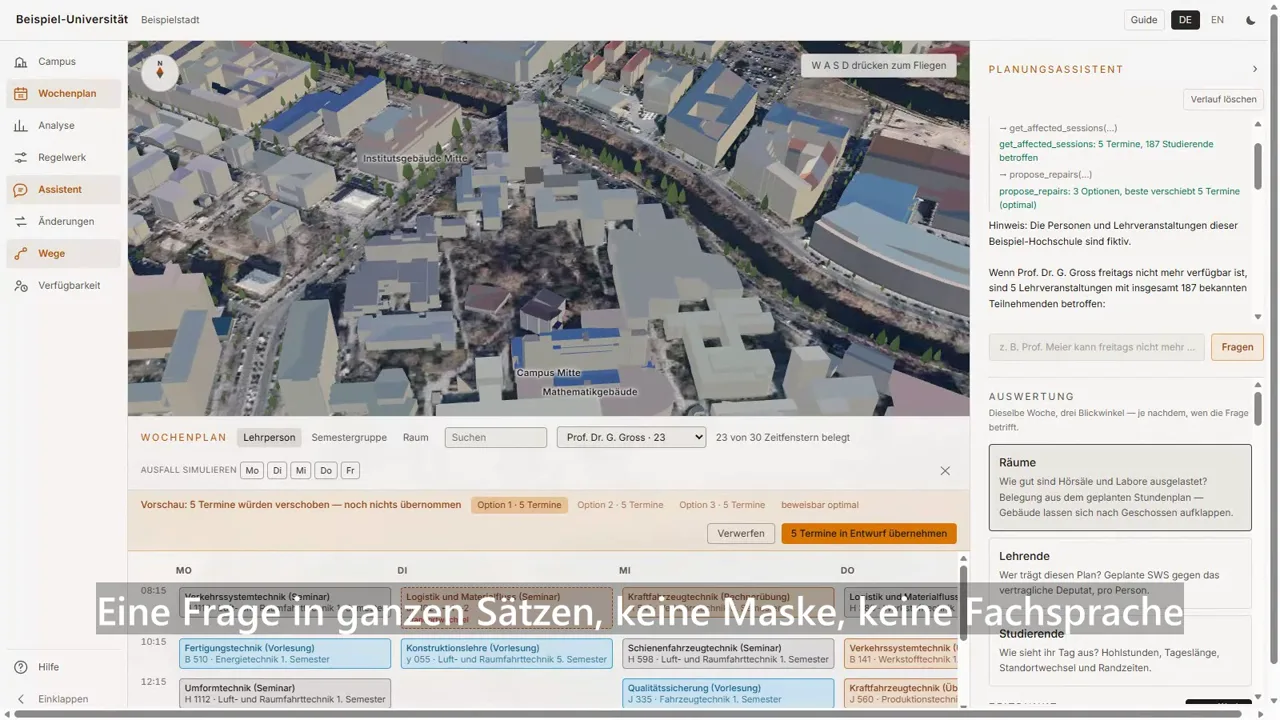This screenshot has width=1280, height=720.
Task: Click the chat history scroll-up arrow
Action: pos(1257,125)
